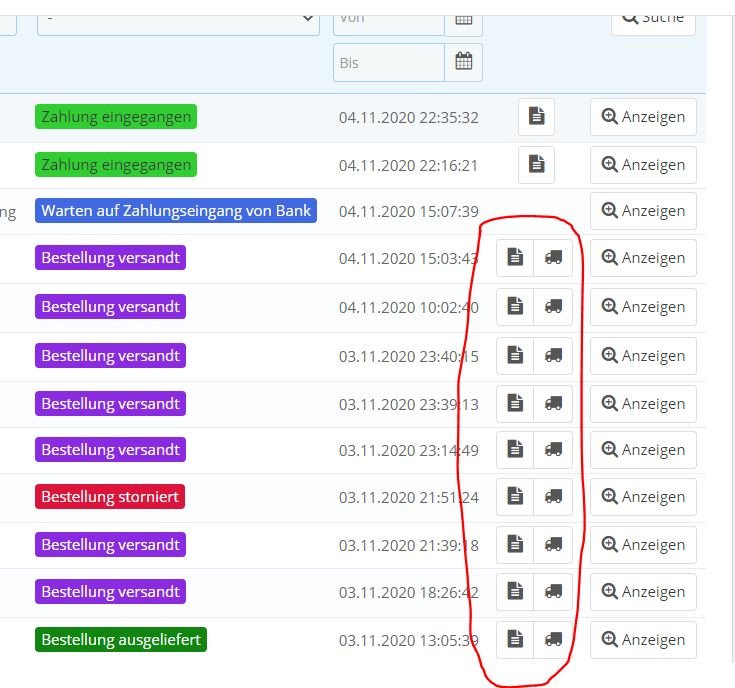Click Zahlung eingegangen badge at 22:16:21
The image size is (735, 688).
116,165
